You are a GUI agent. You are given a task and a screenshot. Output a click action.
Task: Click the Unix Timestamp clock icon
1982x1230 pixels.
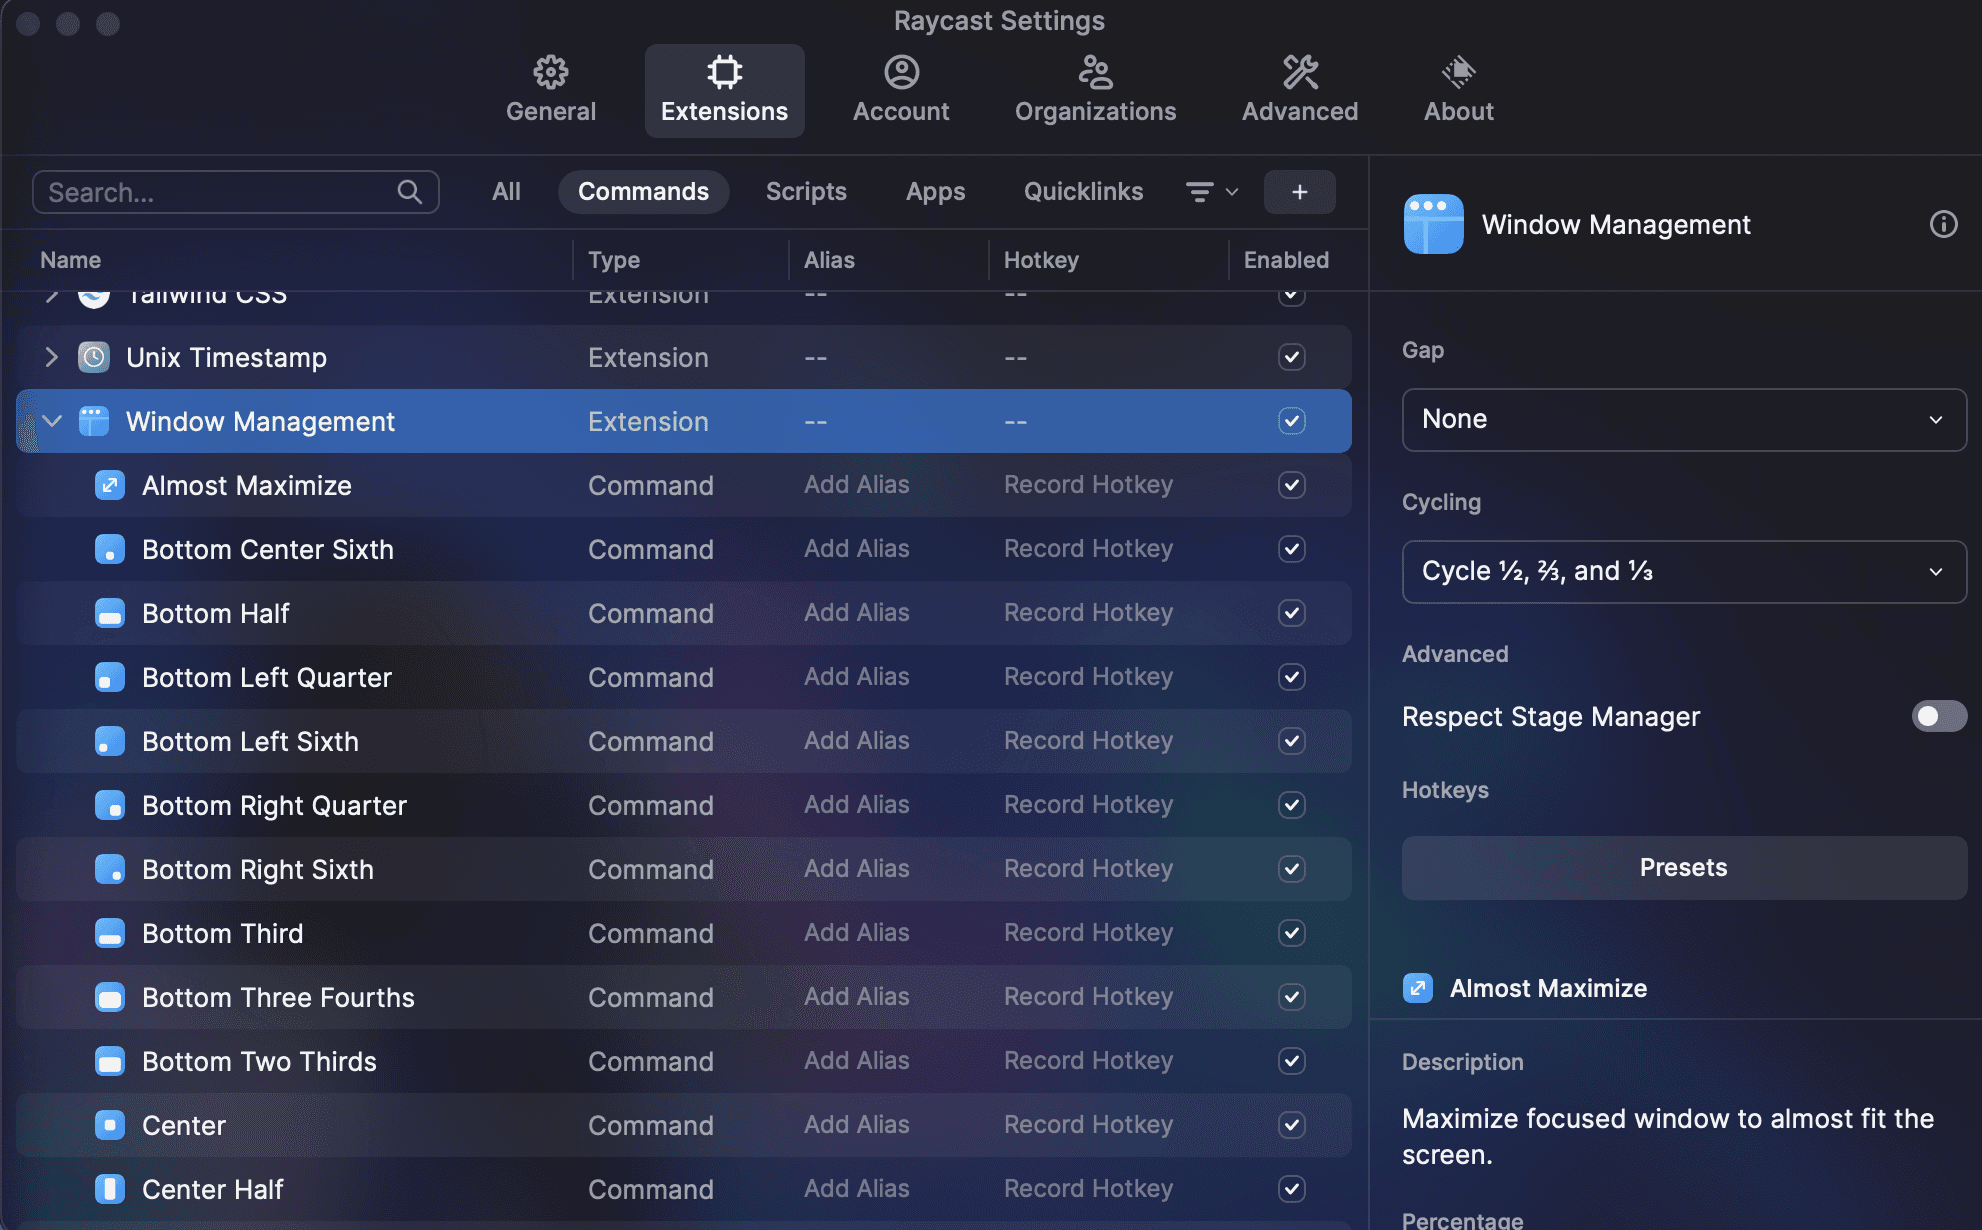[x=94, y=357]
